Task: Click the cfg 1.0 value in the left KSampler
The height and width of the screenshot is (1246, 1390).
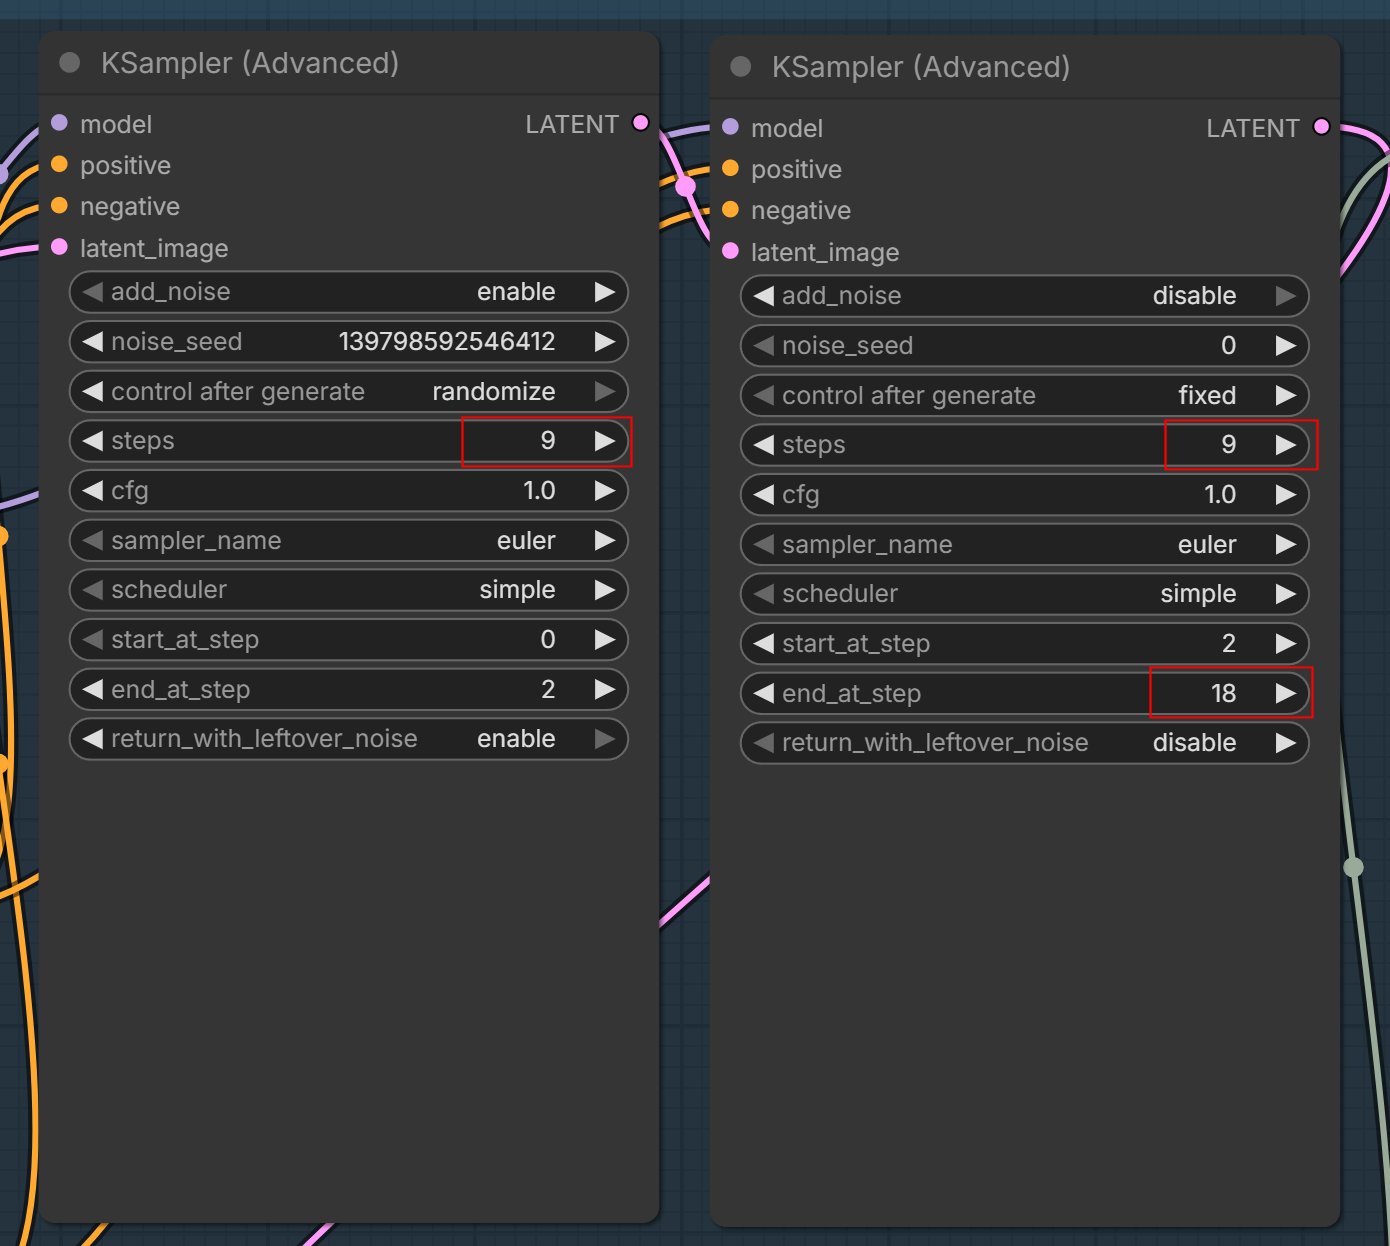Action: click(539, 491)
